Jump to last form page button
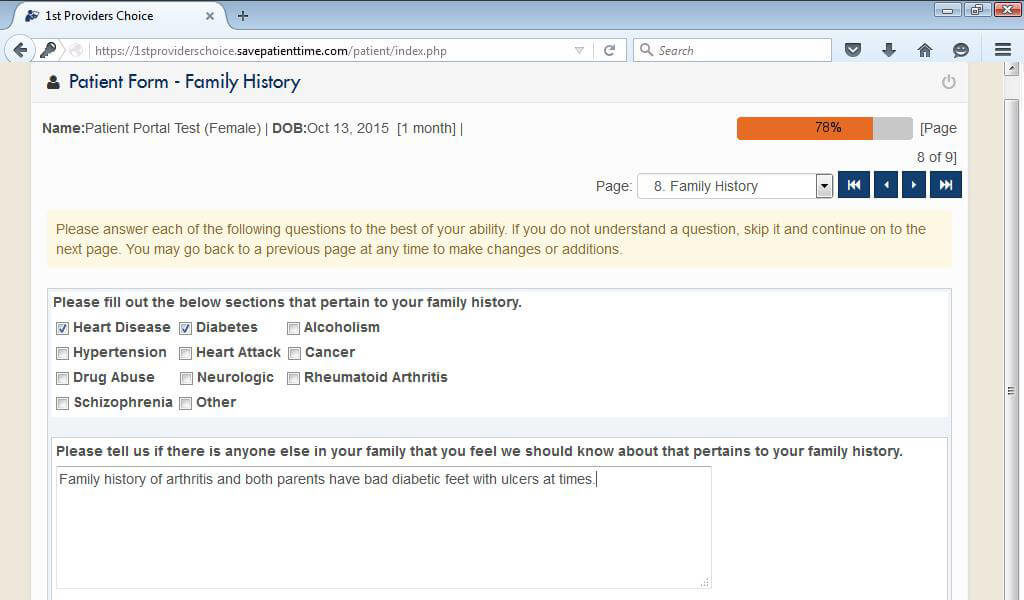Image resolution: width=1024 pixels, height=600 pixels. click(x=946, y=185)
